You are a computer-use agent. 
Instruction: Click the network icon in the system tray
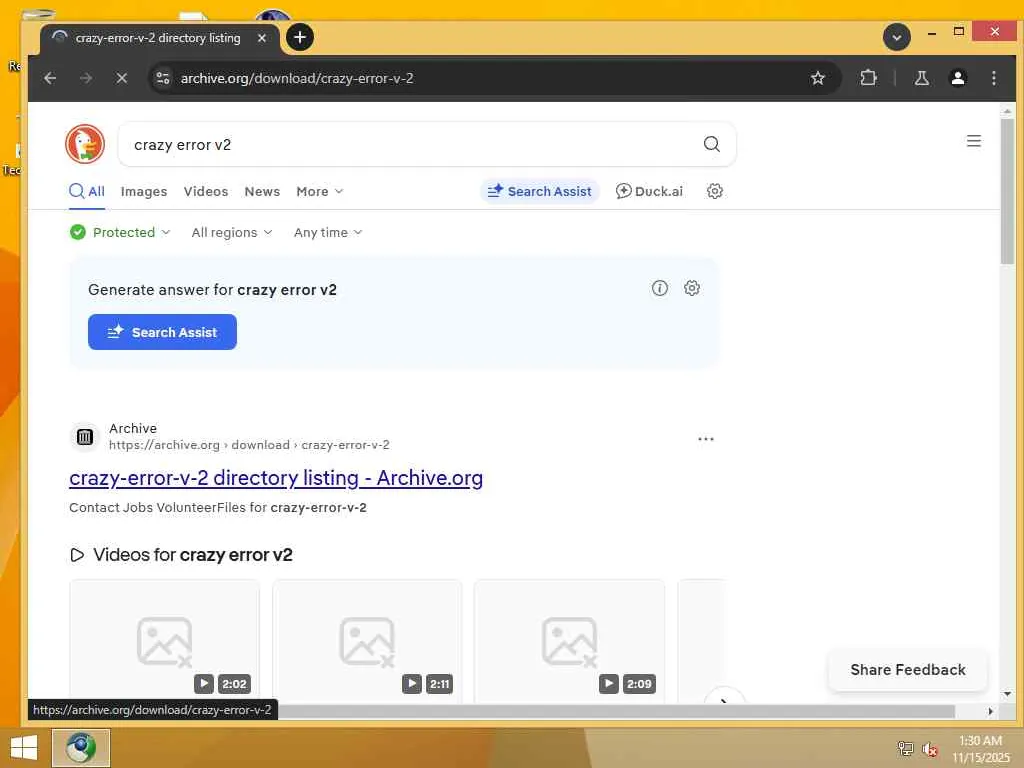(x=905, y=748)
